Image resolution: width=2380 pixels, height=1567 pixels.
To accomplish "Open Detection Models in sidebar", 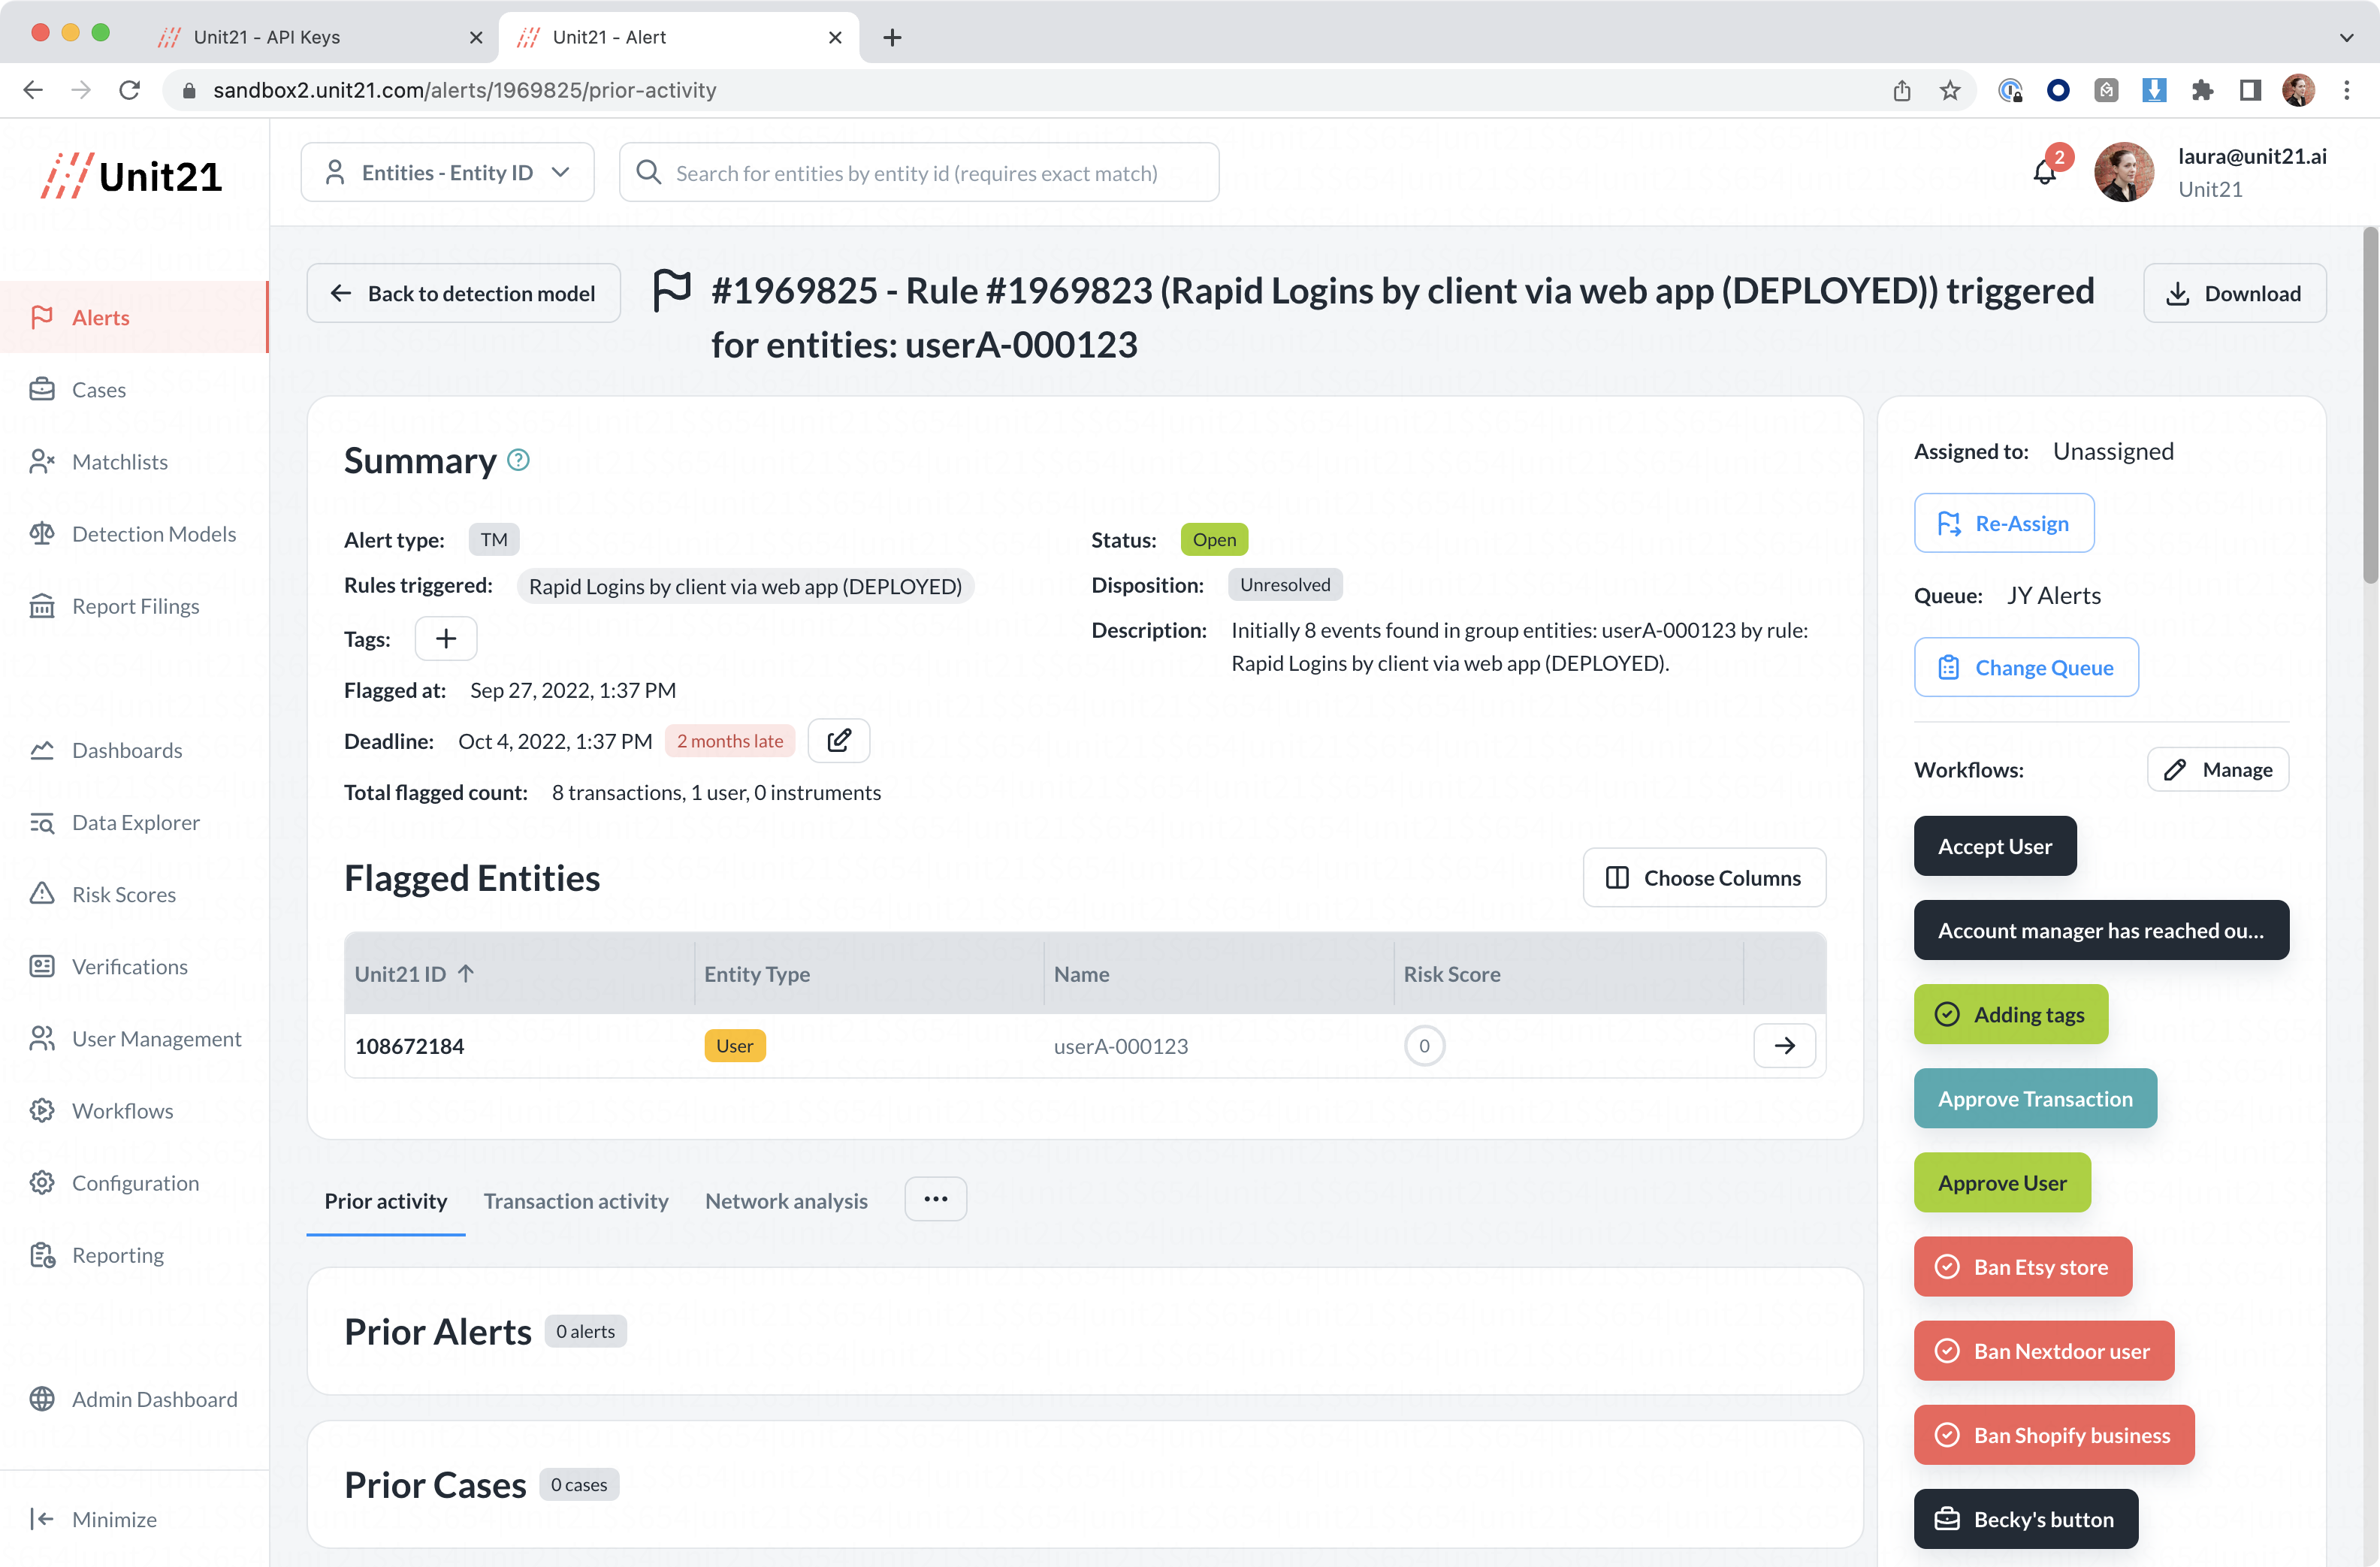I will [x=153, y=534].
